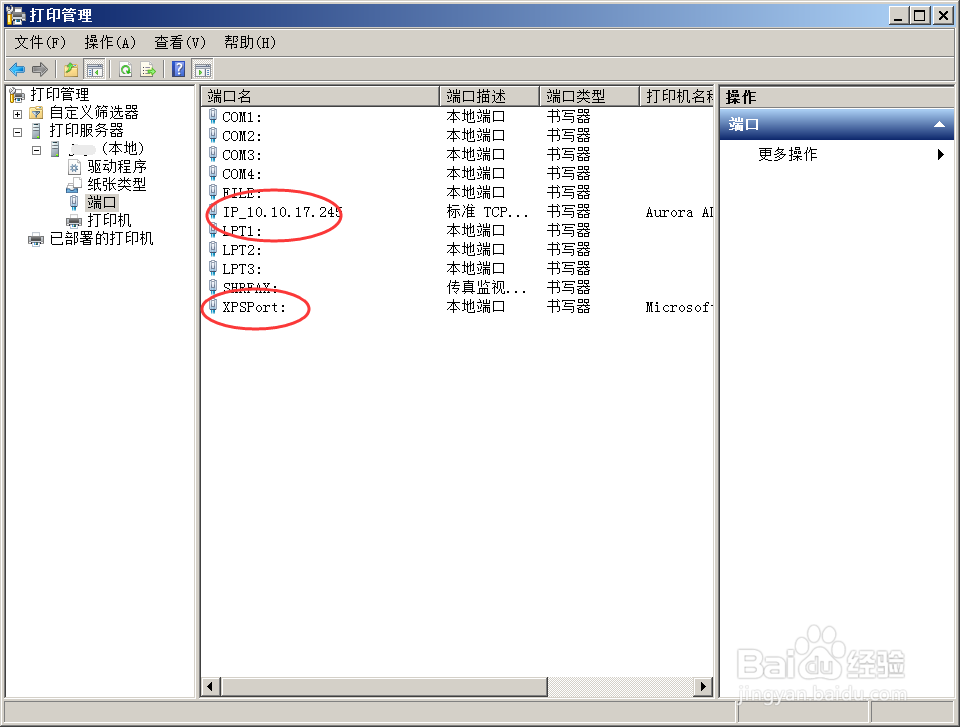960x727 pixels.
Task: Click the 纸张类型 tree node icon
Action: (x=74, y=184)
